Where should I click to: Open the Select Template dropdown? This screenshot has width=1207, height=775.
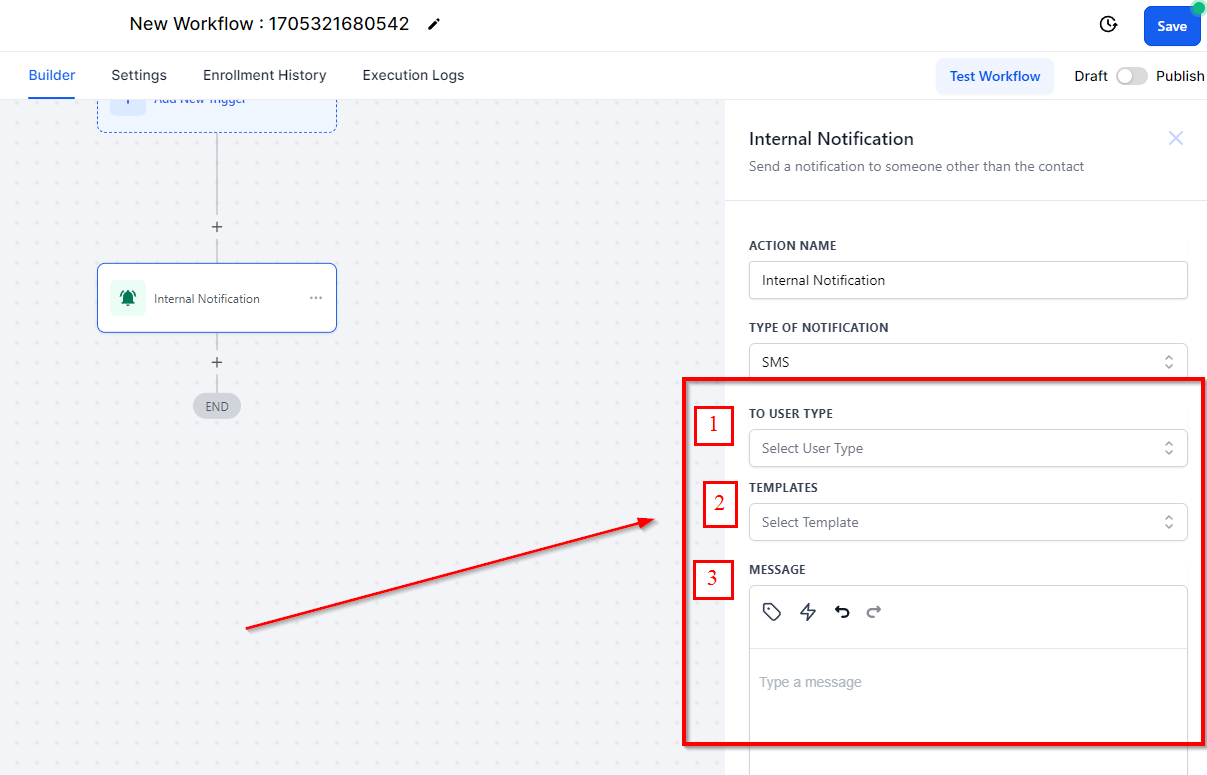coord(968,522)
